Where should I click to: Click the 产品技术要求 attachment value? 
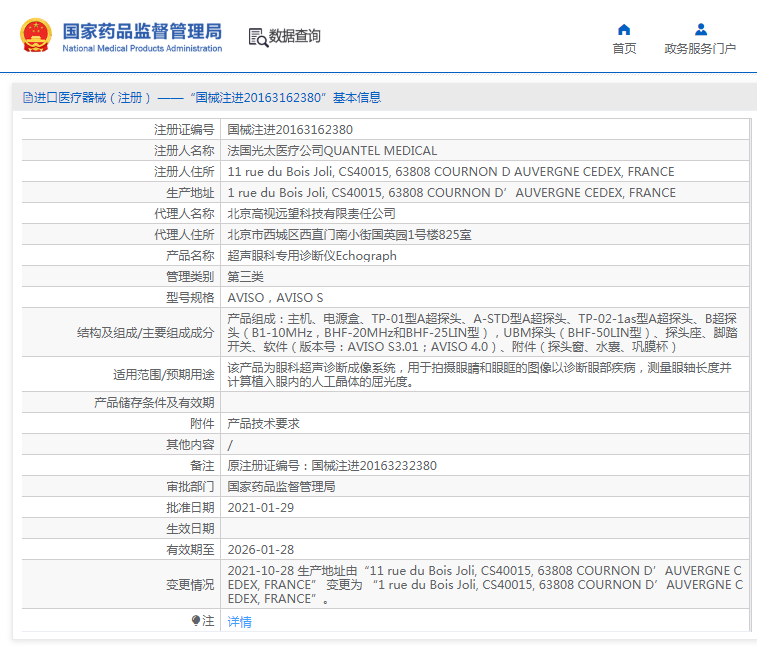(x=263, y=423)
